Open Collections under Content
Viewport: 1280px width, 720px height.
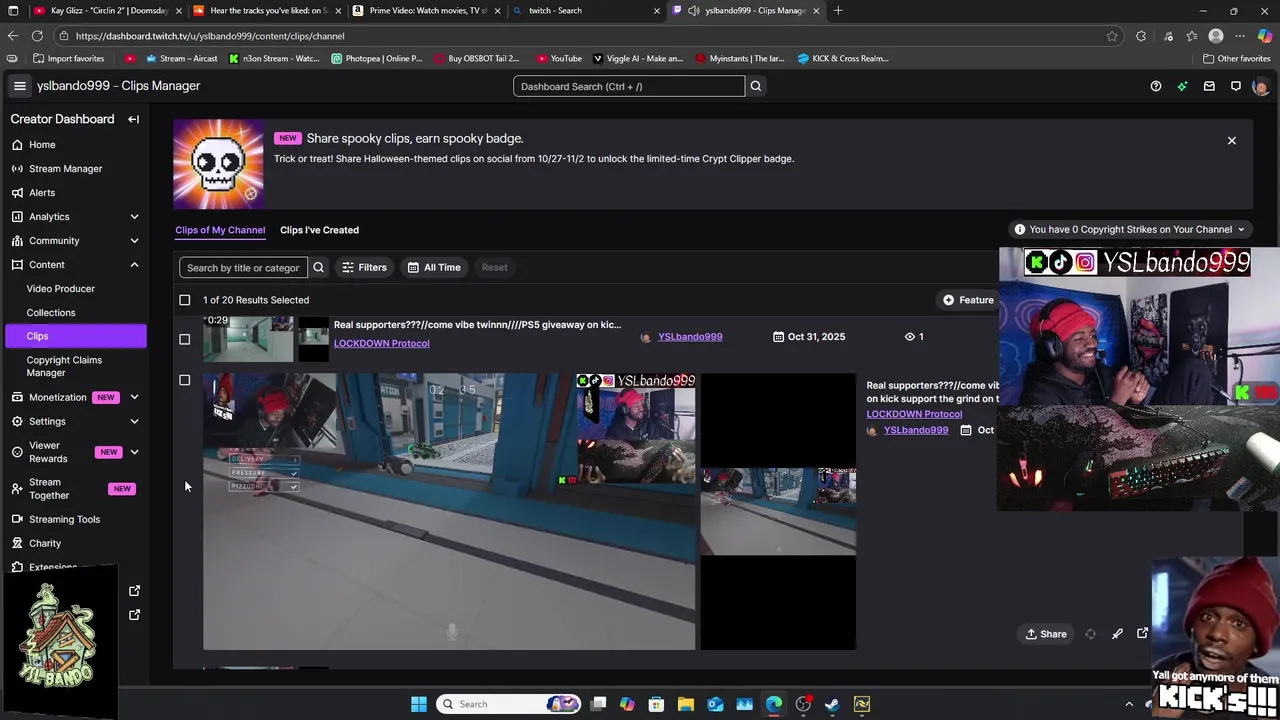tap(51, 312)
